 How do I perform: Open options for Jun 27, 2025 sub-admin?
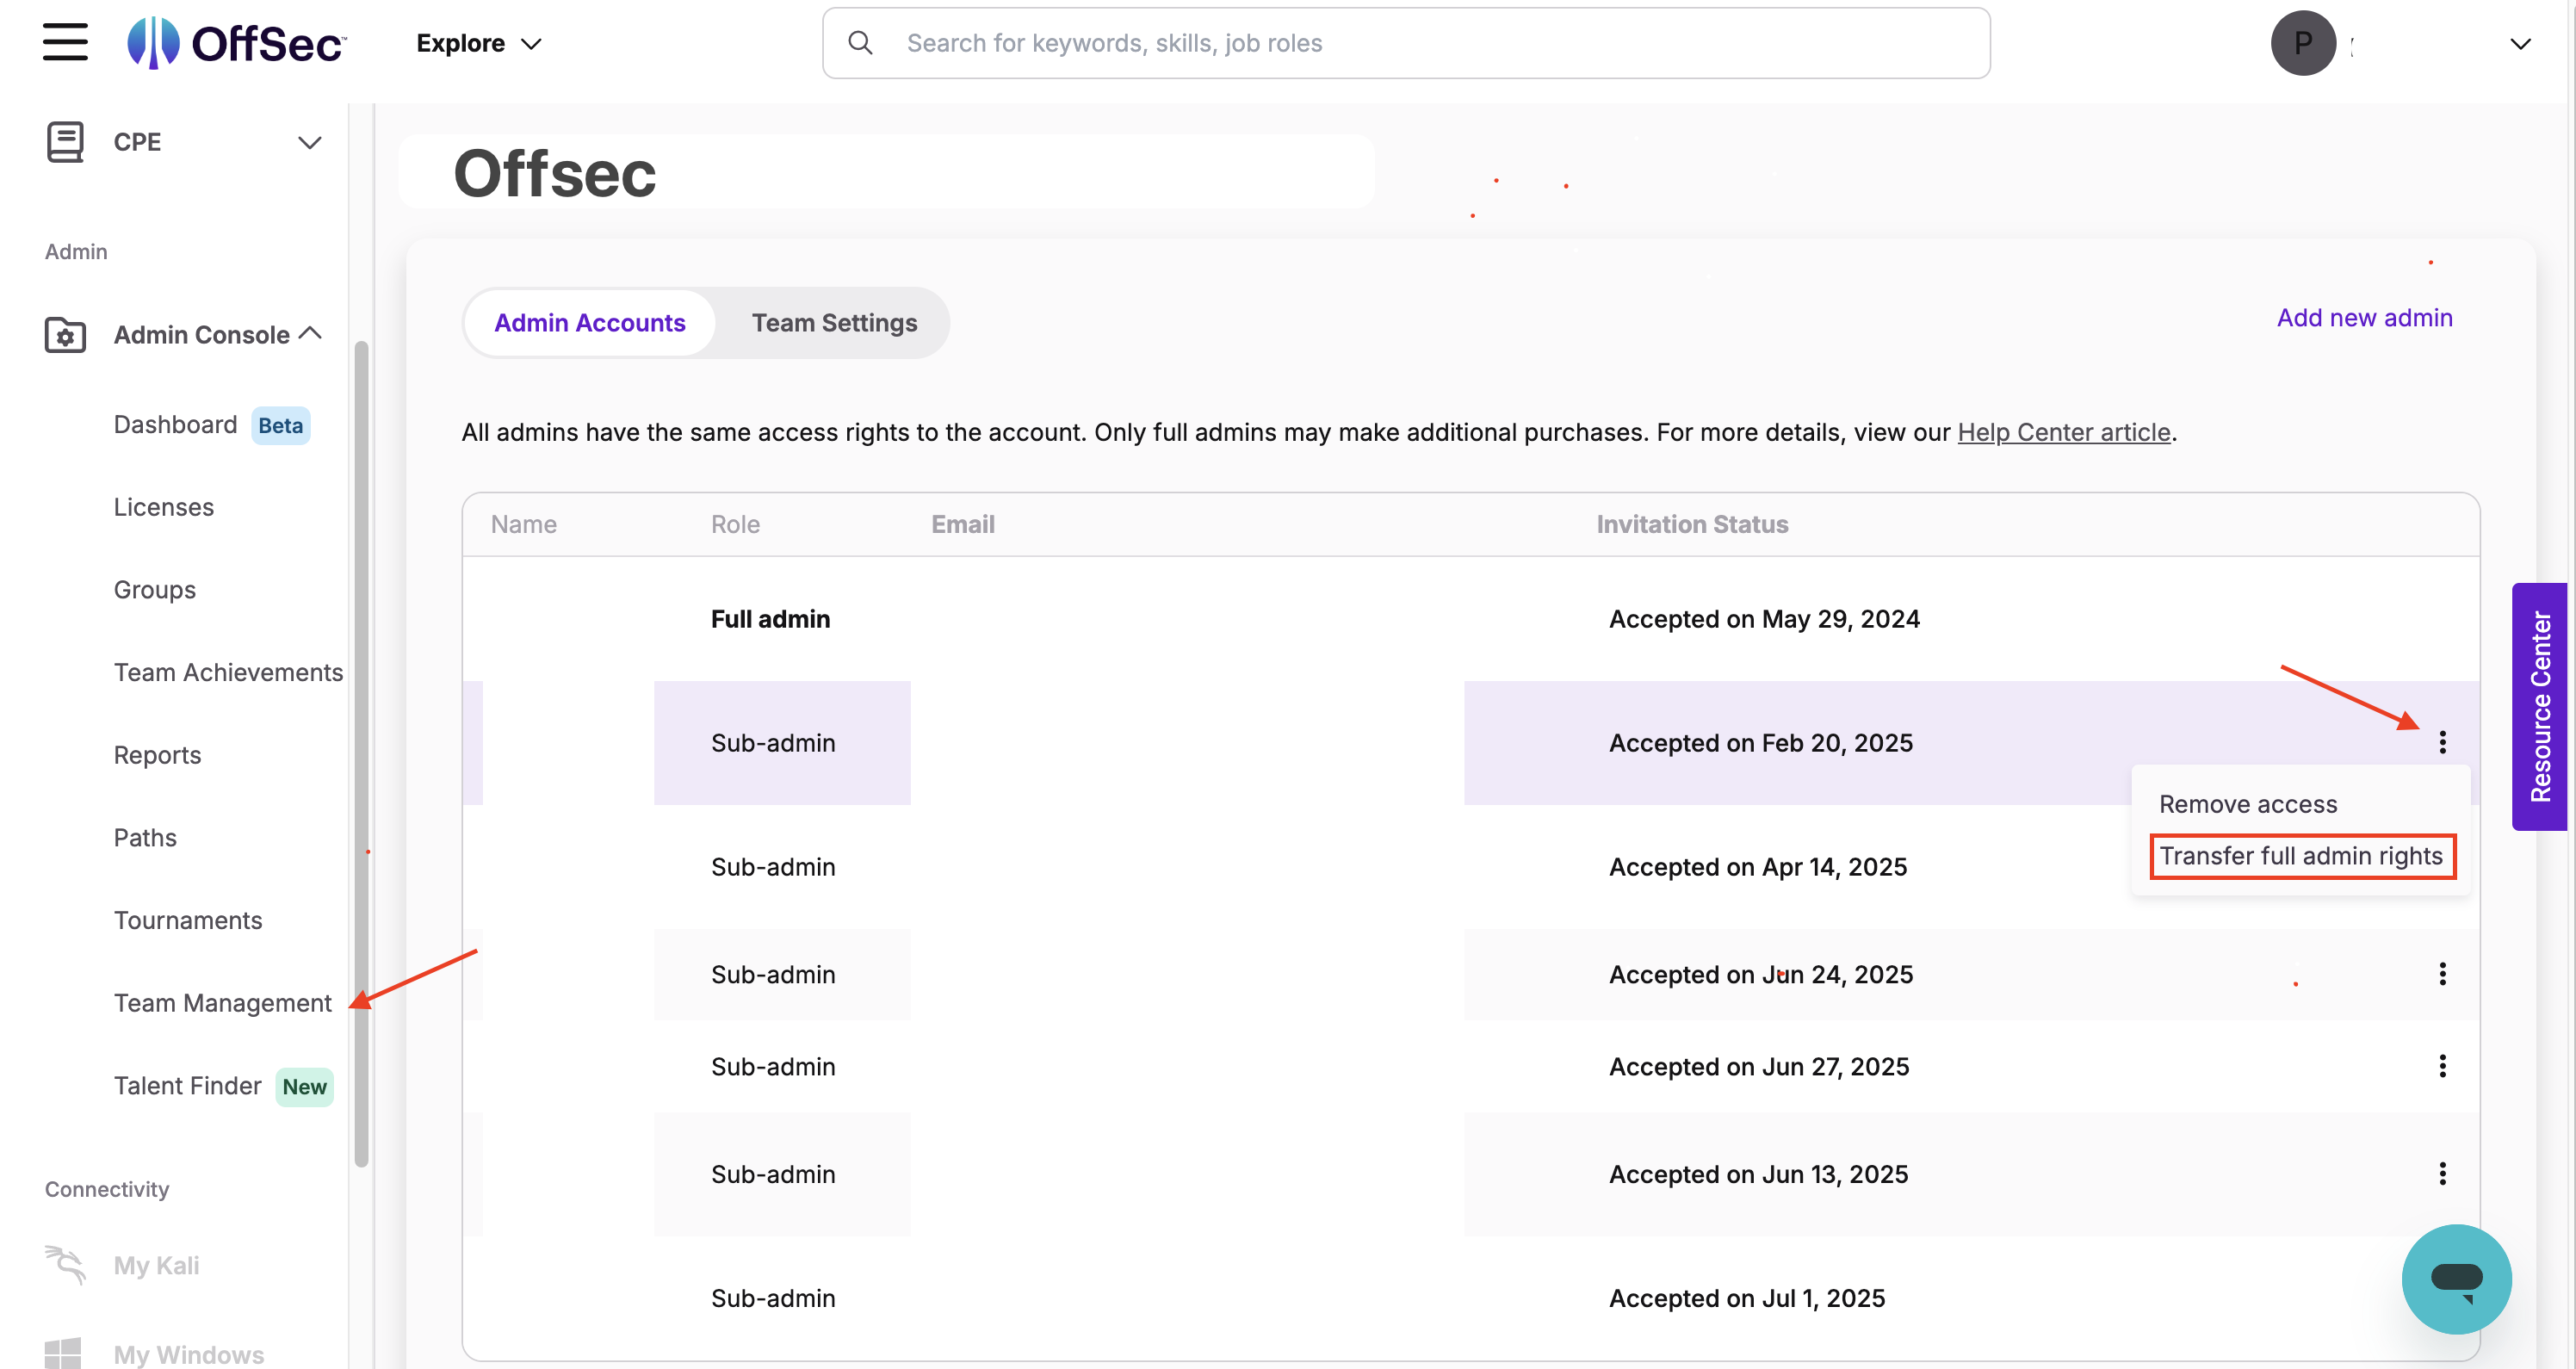coord(2442,1066)
